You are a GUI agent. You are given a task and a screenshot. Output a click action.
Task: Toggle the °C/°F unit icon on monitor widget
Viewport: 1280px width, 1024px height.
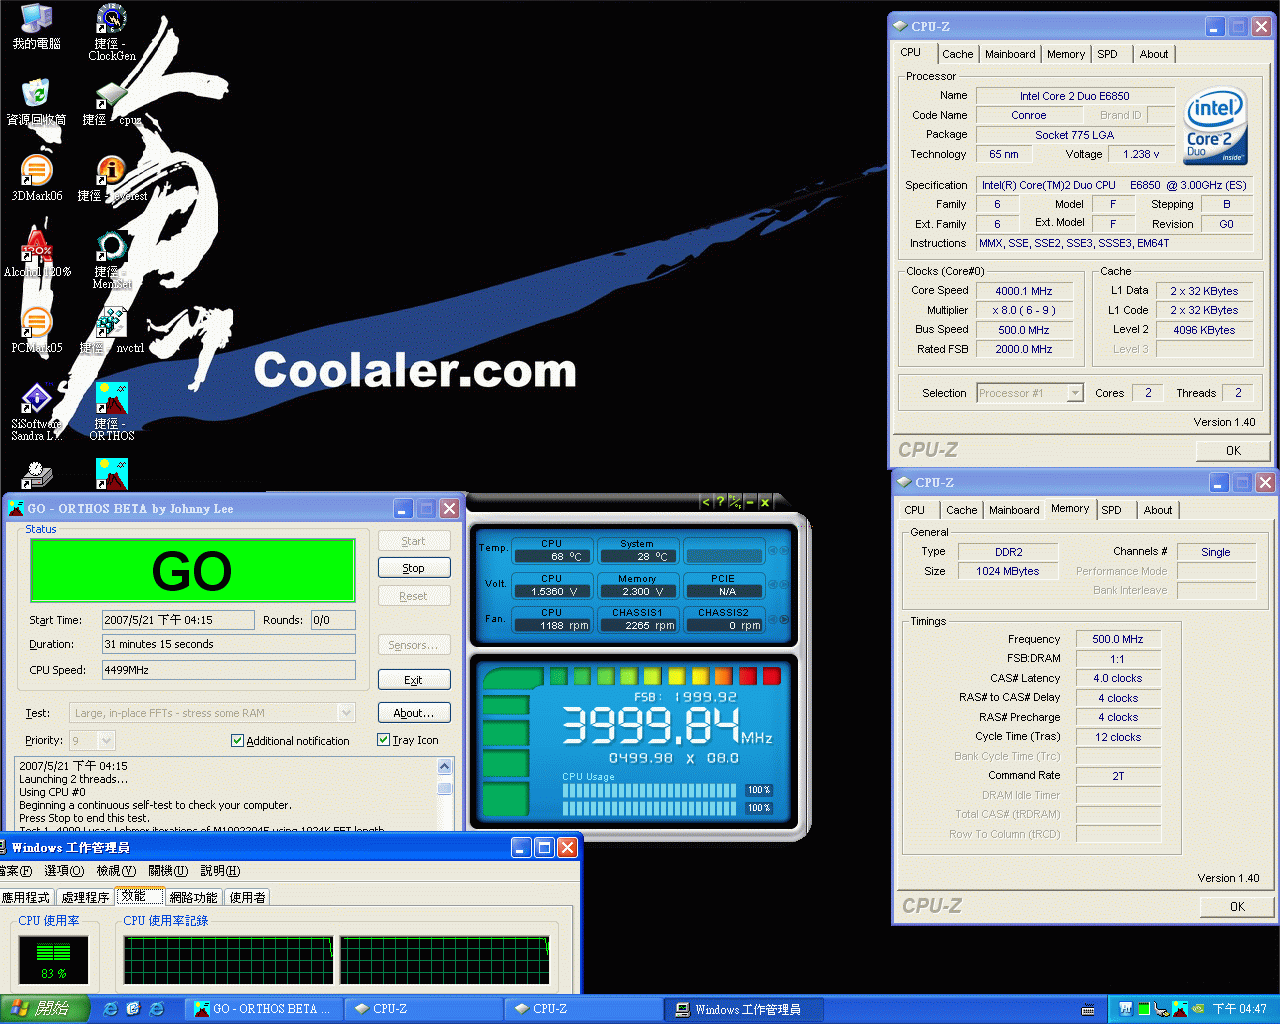point(735,502)
